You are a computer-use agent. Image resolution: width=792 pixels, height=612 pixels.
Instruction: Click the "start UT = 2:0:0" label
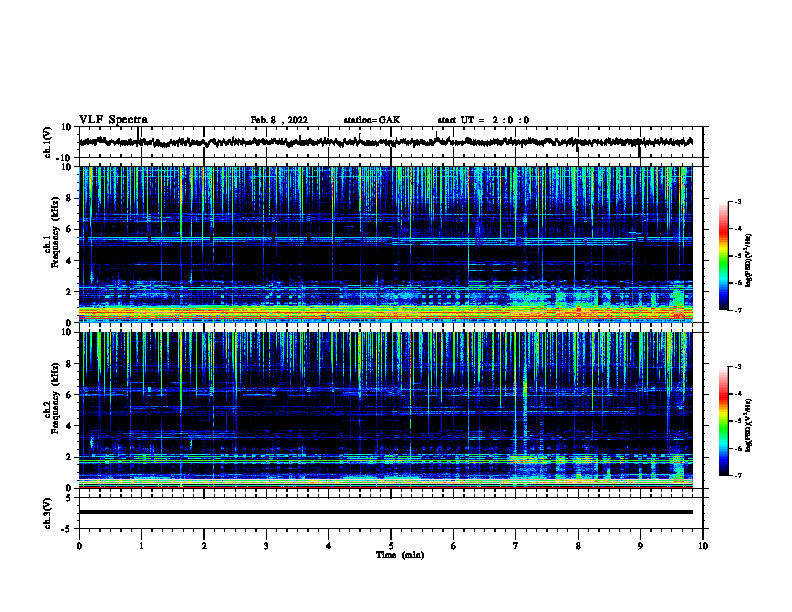[x=483, y=120]
